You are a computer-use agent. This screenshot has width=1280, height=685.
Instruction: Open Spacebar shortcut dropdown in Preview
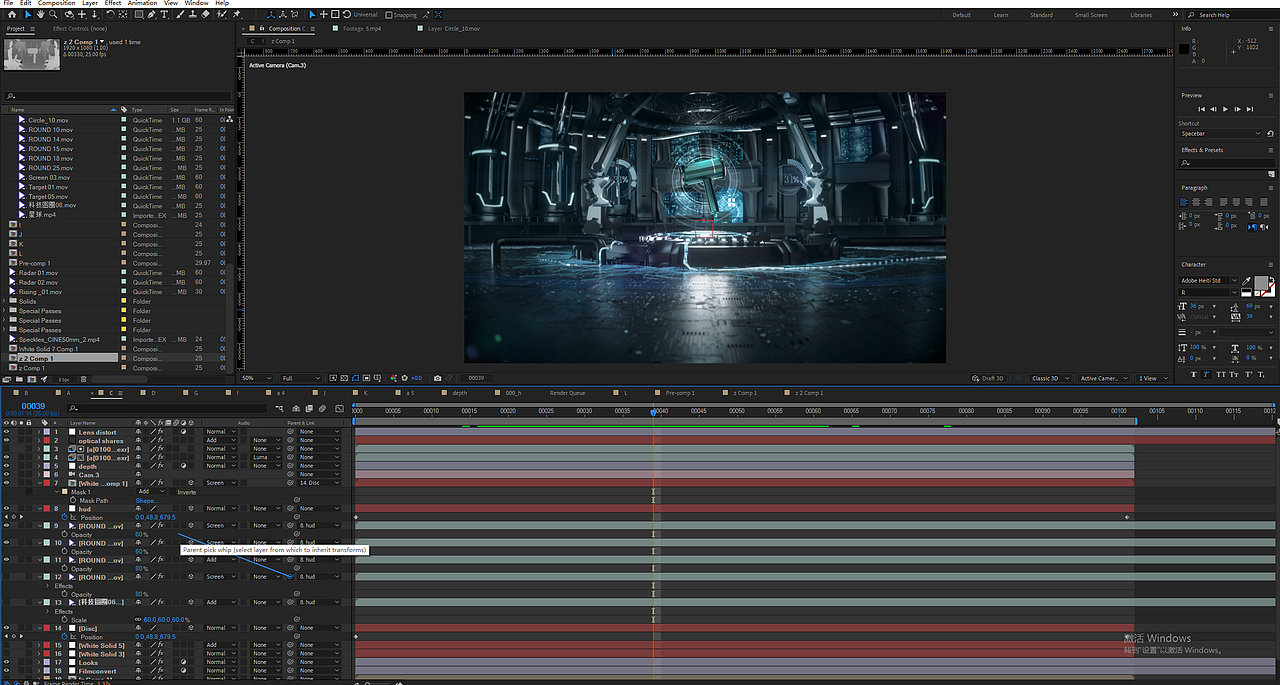point(1220,133)
